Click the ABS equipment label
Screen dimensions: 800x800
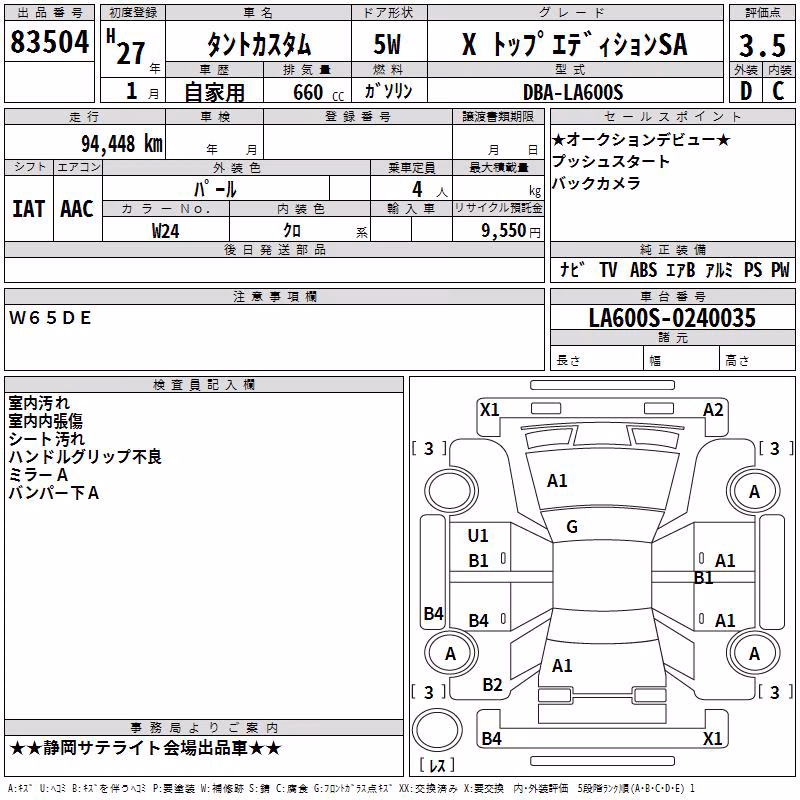click(643, 269)
